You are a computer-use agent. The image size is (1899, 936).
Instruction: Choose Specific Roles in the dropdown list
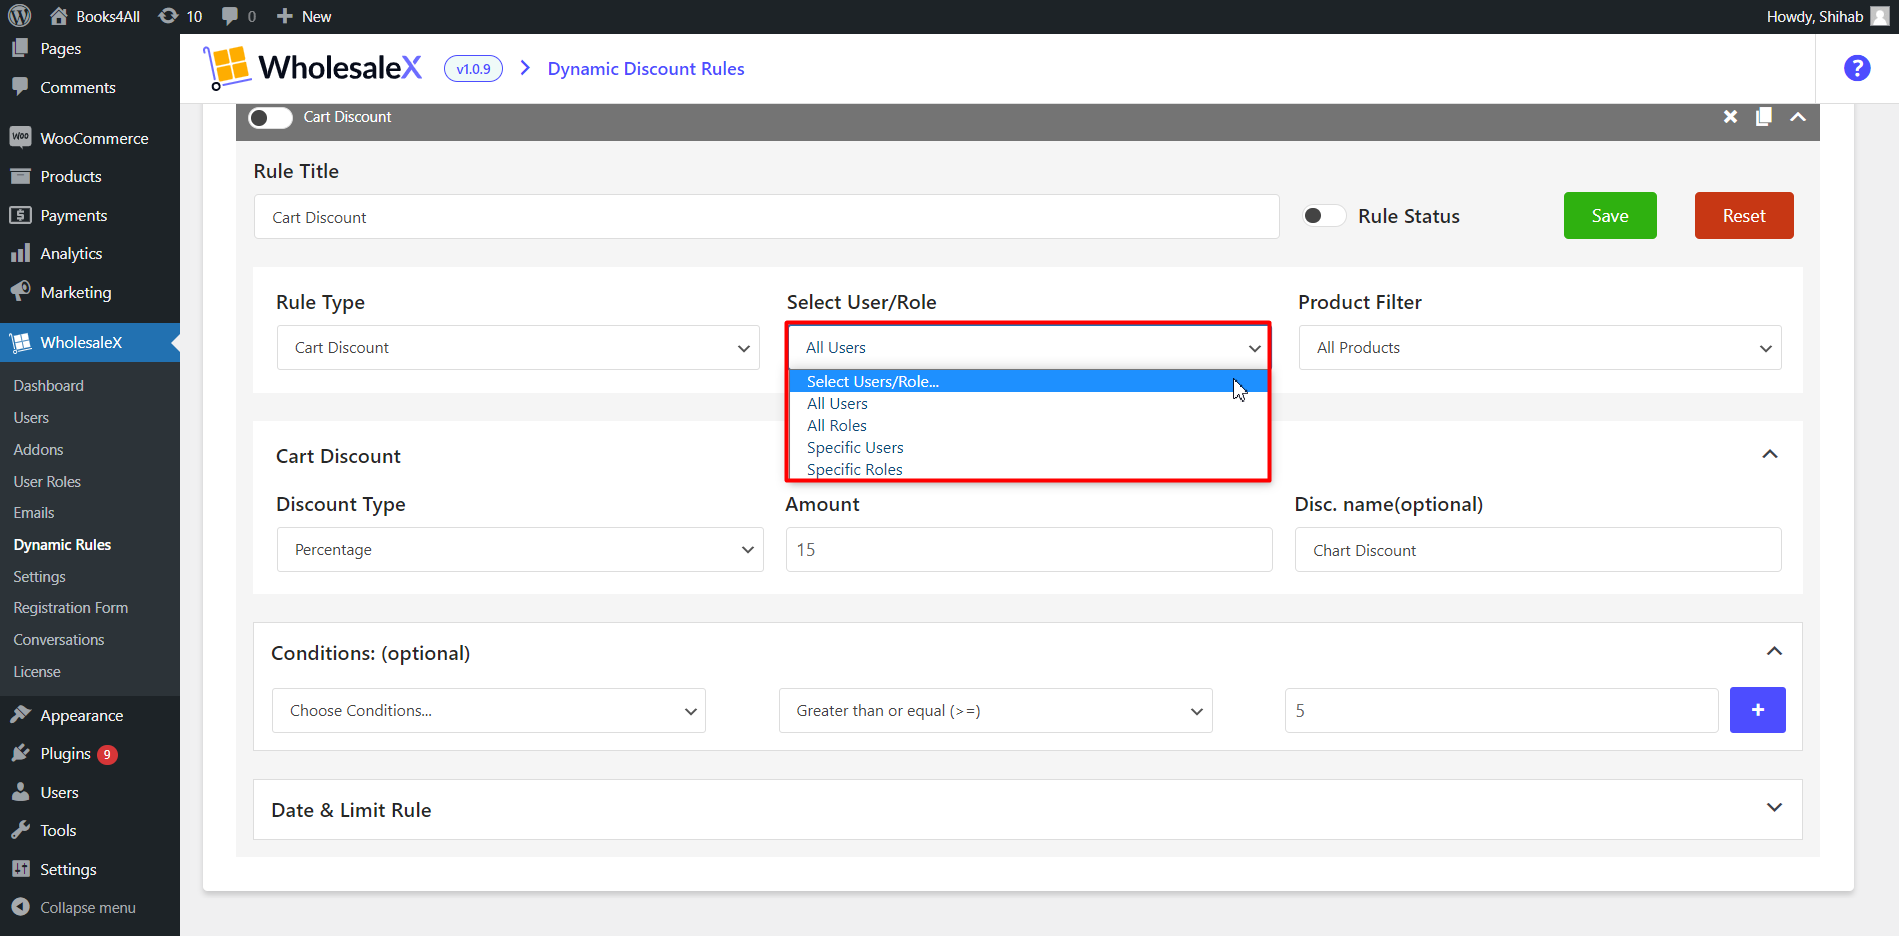tap(1028, 469)
